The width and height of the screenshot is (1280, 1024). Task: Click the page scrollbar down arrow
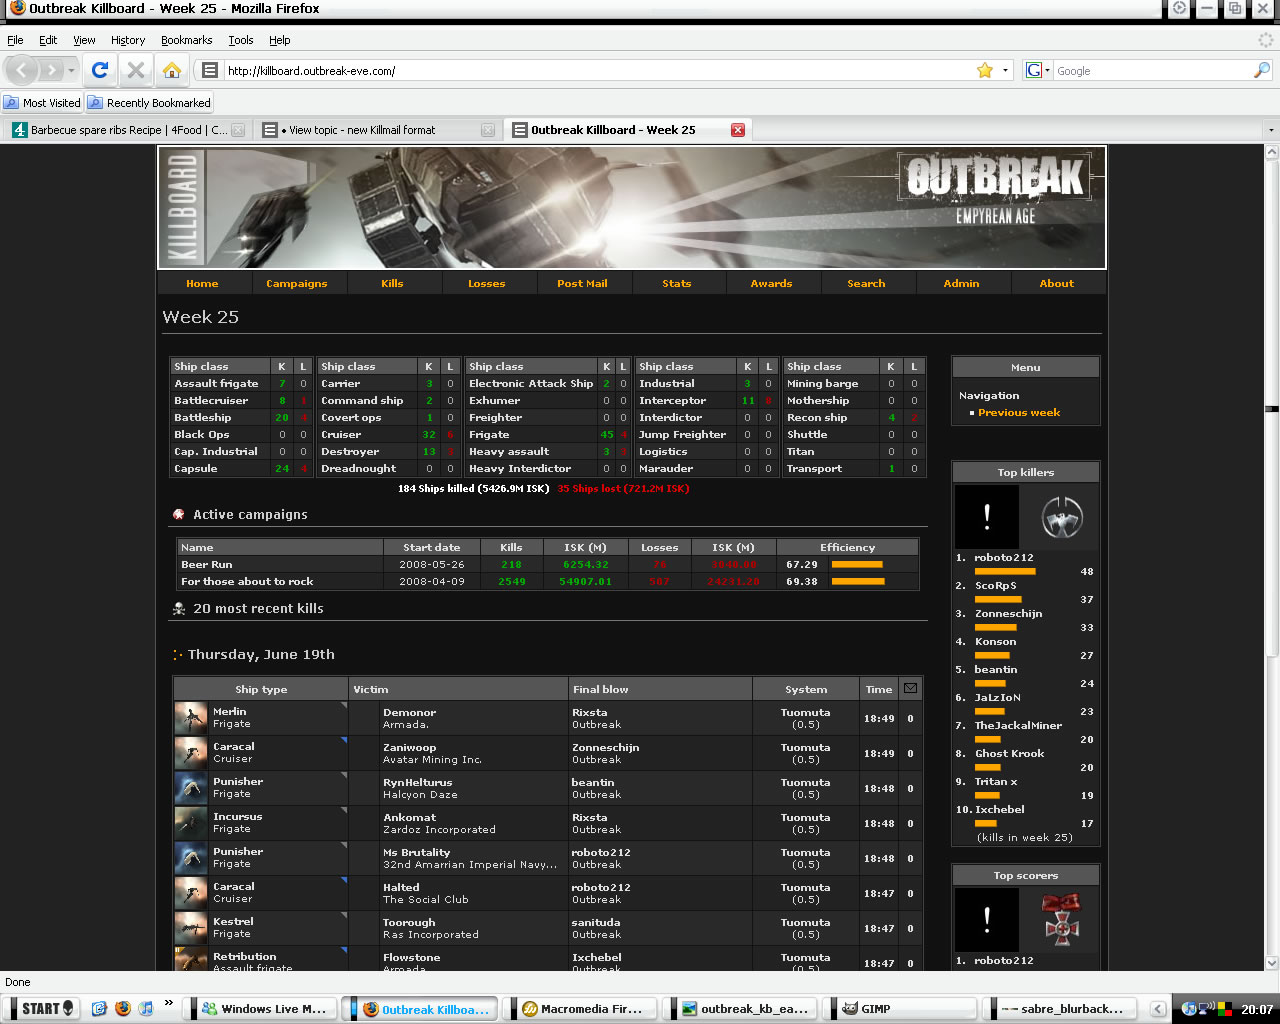pos(1272,963)
